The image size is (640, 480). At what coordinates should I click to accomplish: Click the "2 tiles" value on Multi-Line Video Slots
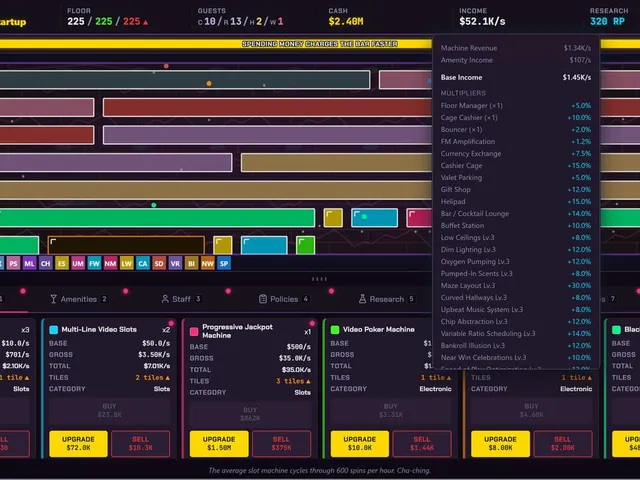tap(152, 378)
